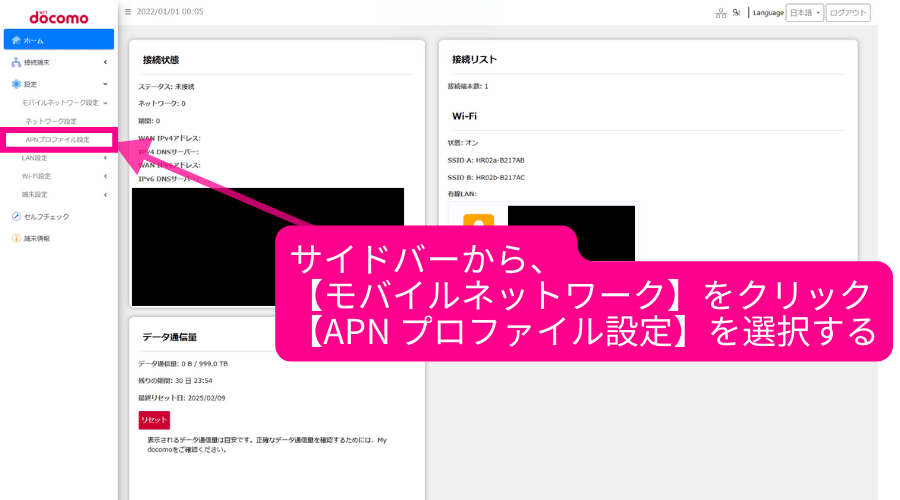The image size is (900, 500).
Task: Expand the LAN設定 chevron
Action: [106, 158]
